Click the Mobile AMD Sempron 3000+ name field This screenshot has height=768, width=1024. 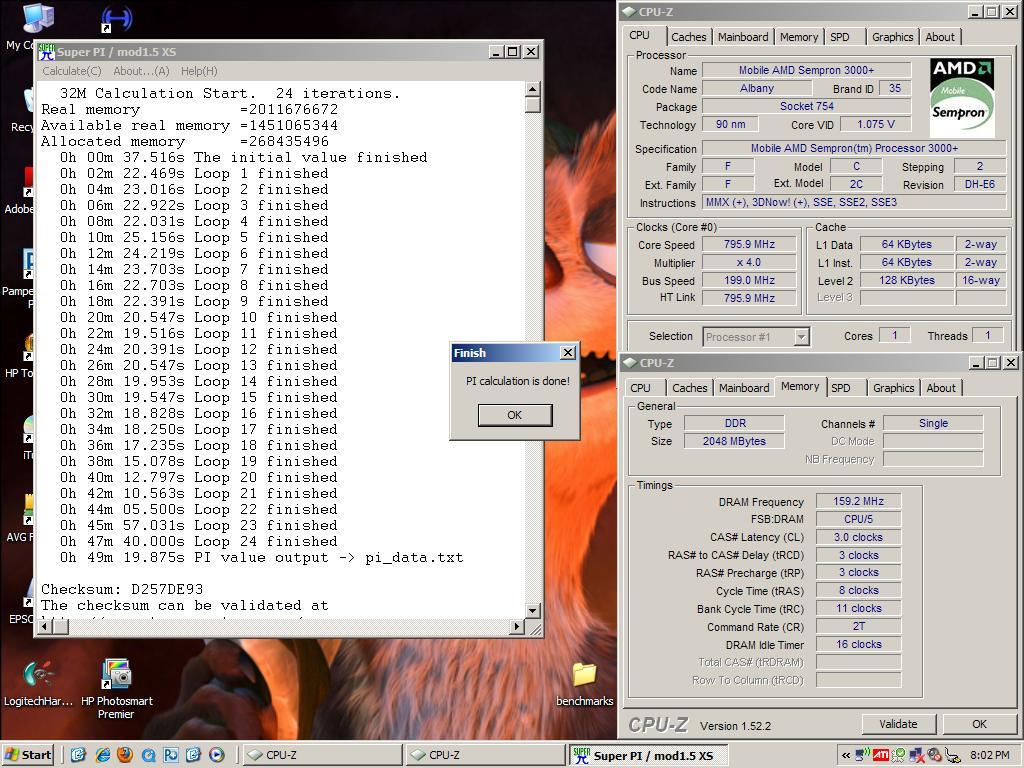[806, 70]
